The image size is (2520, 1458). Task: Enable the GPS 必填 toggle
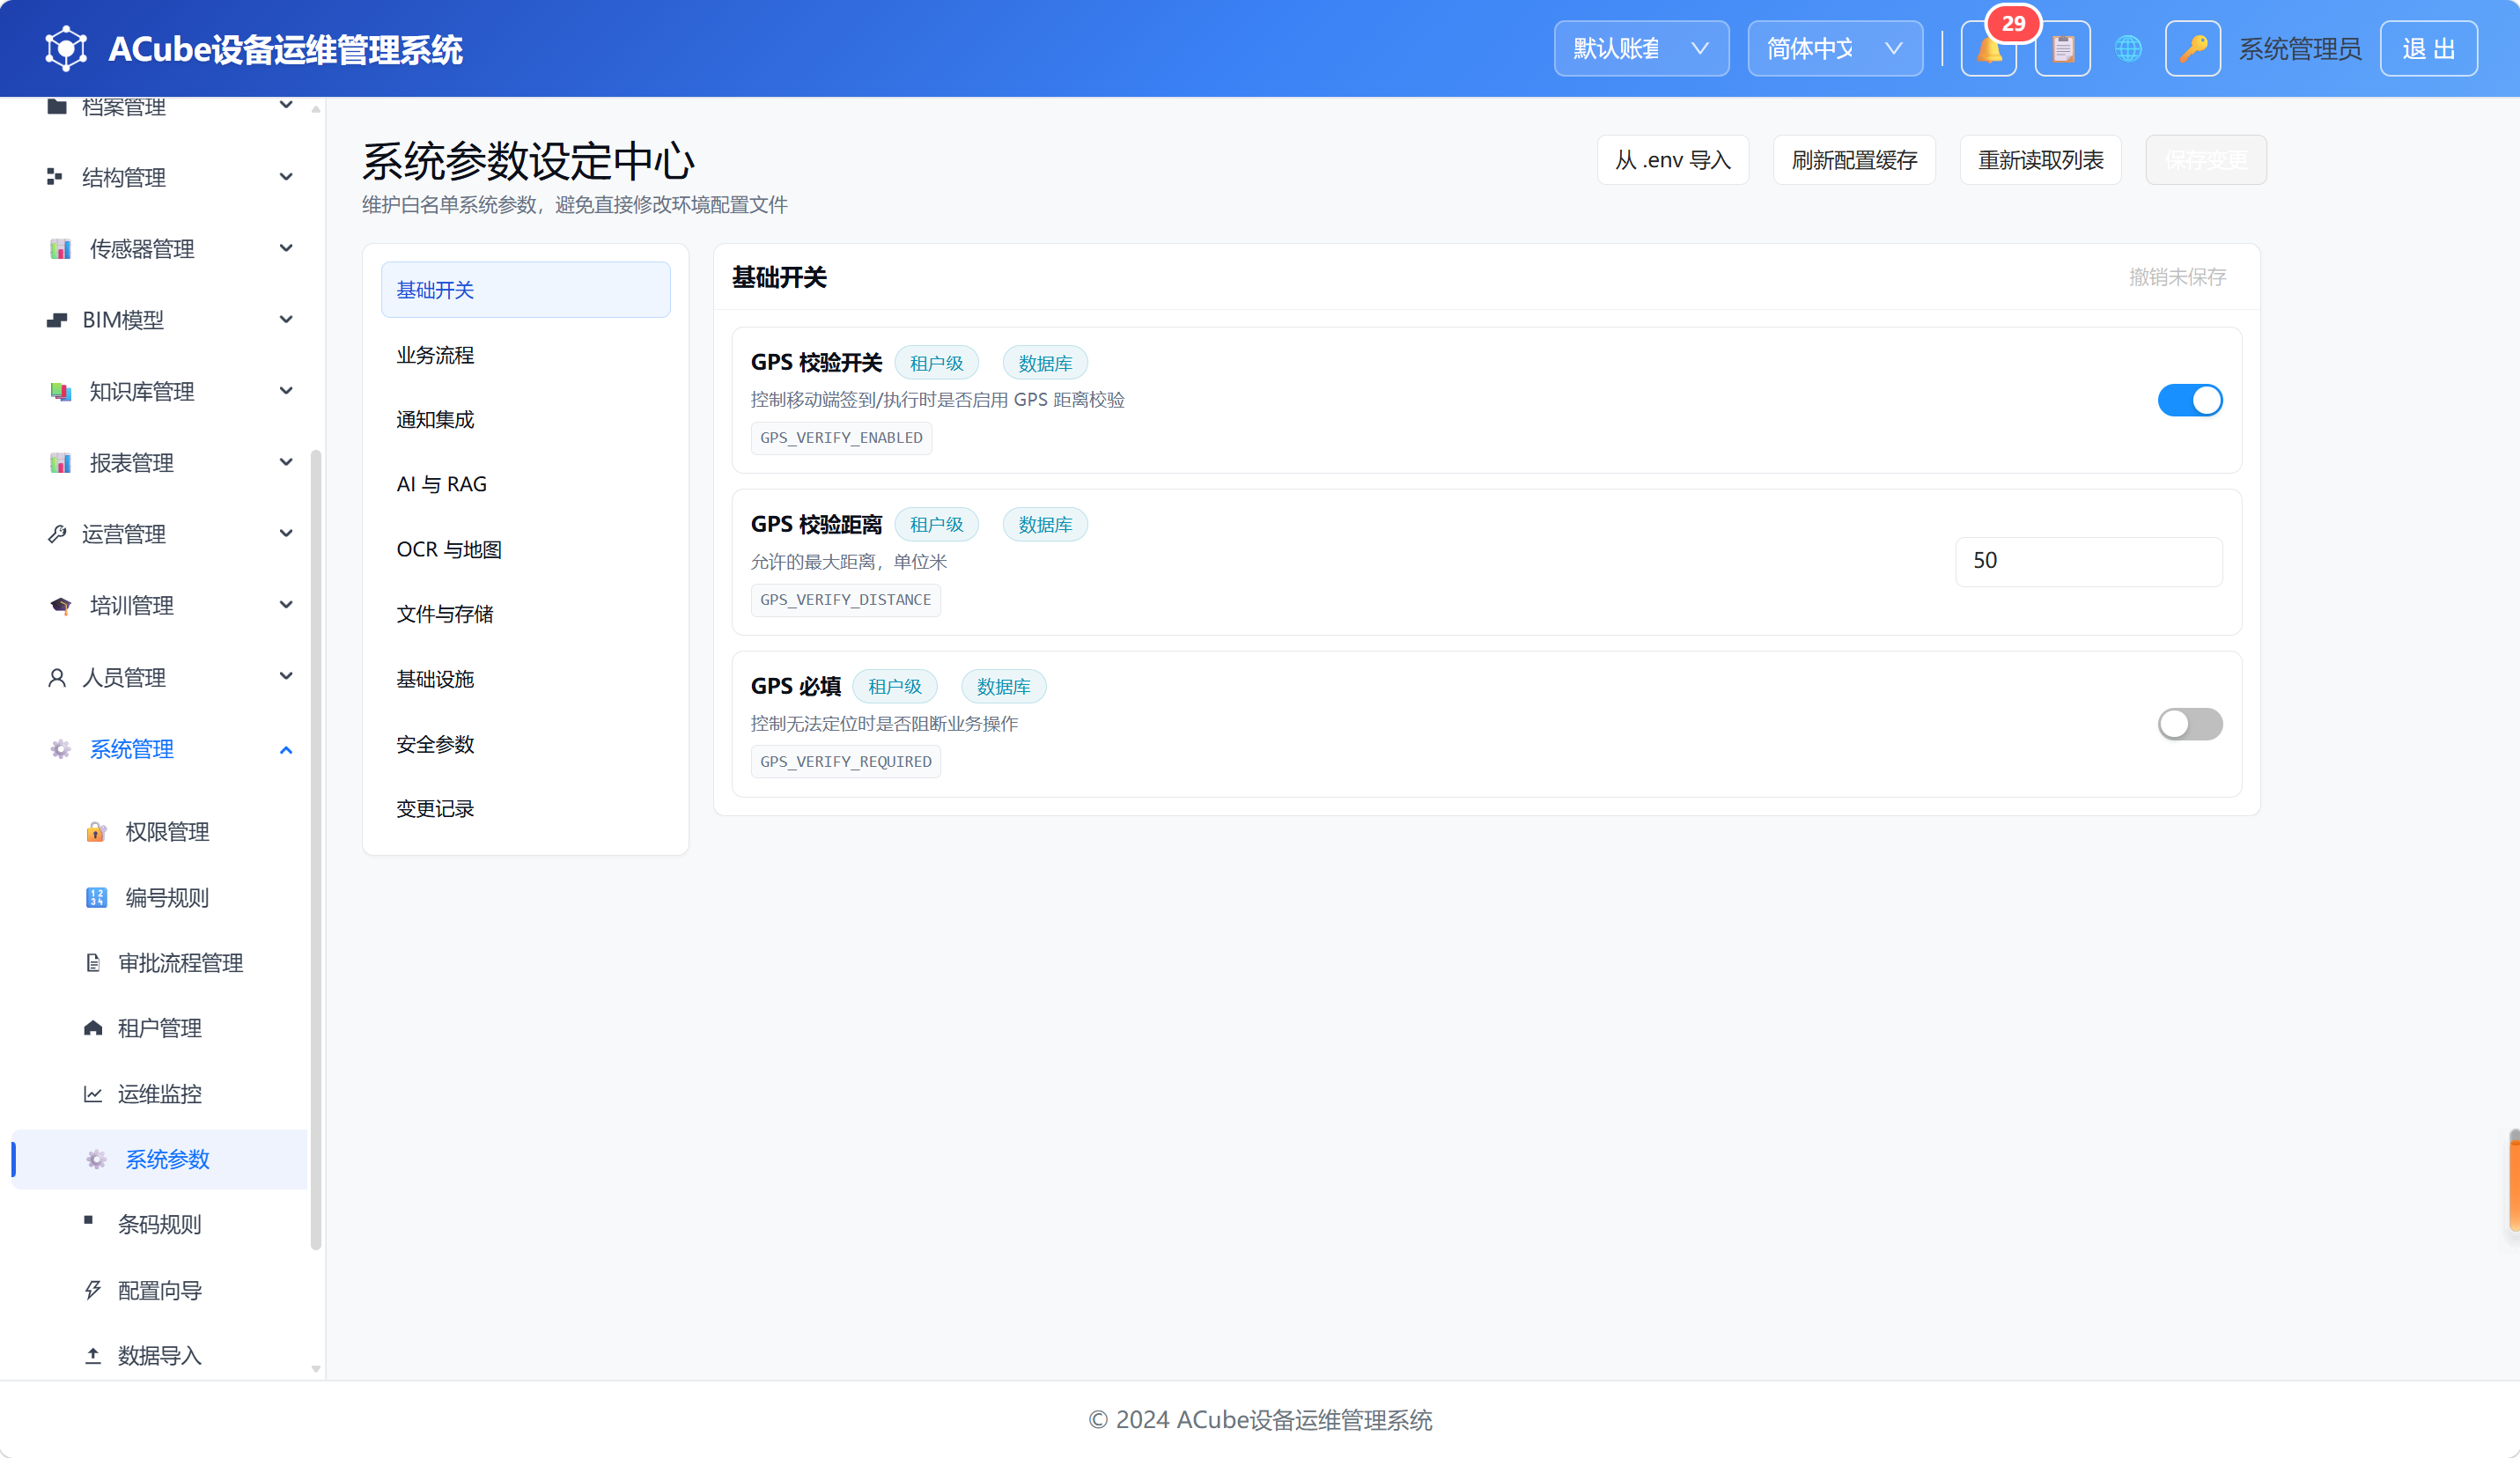(x=2190, y=724)
